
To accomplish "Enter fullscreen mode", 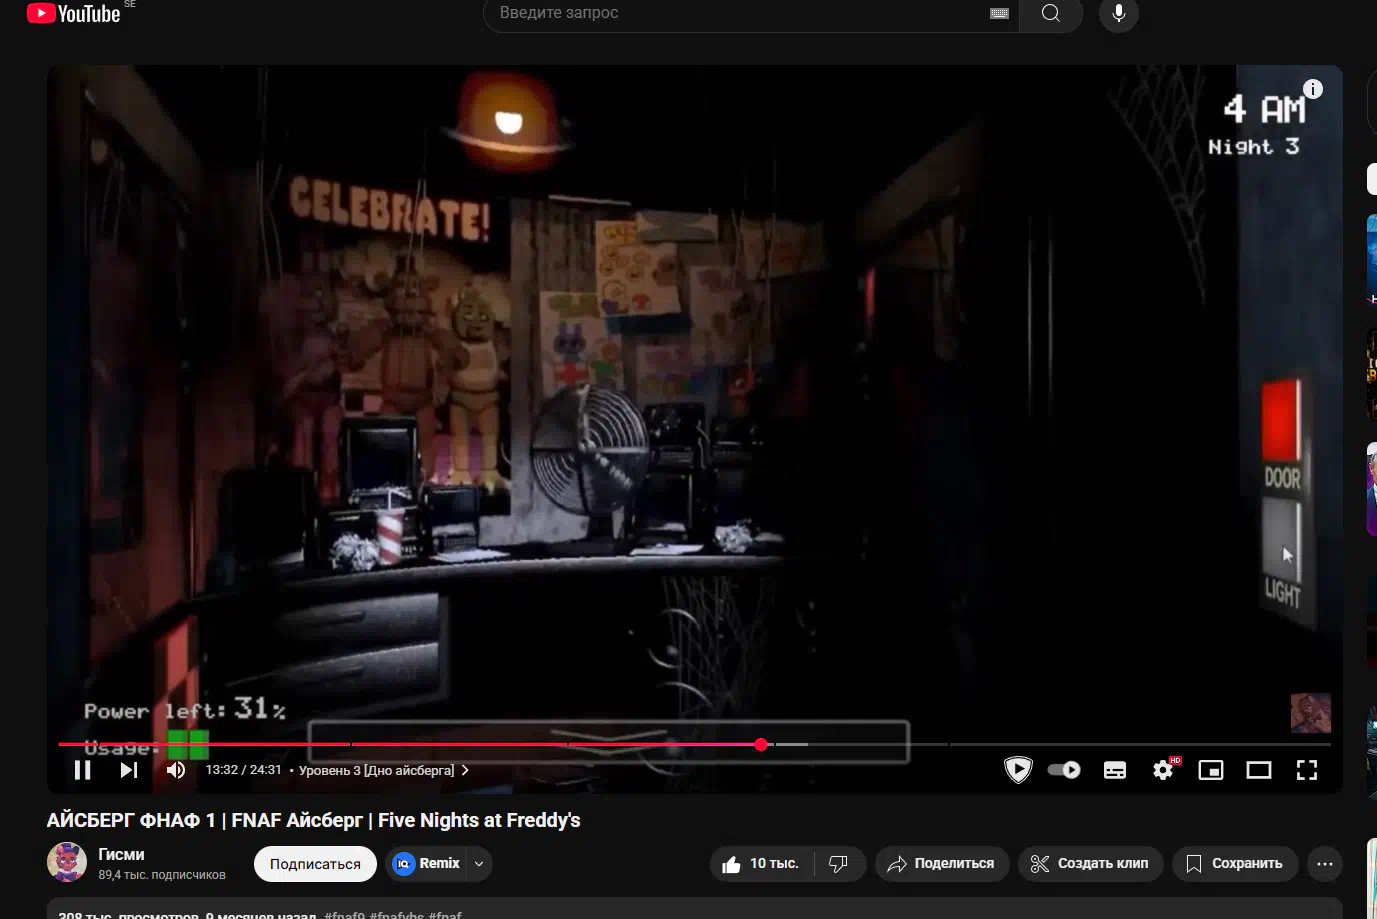I will point(1307,770).
